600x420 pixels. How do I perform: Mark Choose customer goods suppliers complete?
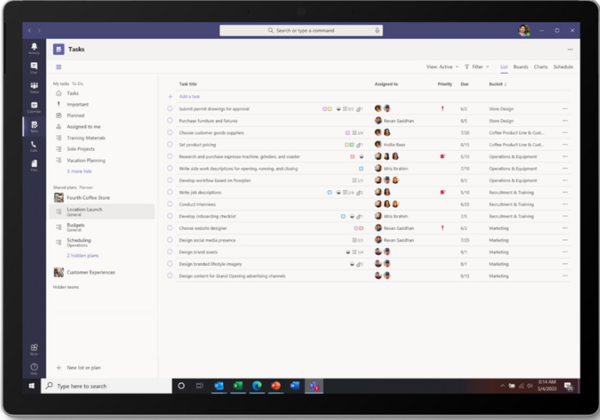170,132
